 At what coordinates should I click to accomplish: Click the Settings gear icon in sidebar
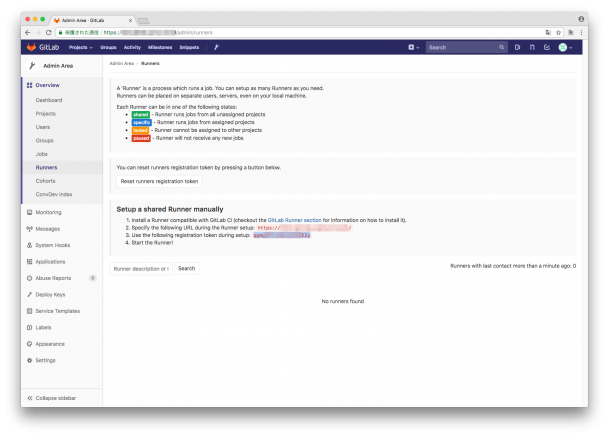30,360
